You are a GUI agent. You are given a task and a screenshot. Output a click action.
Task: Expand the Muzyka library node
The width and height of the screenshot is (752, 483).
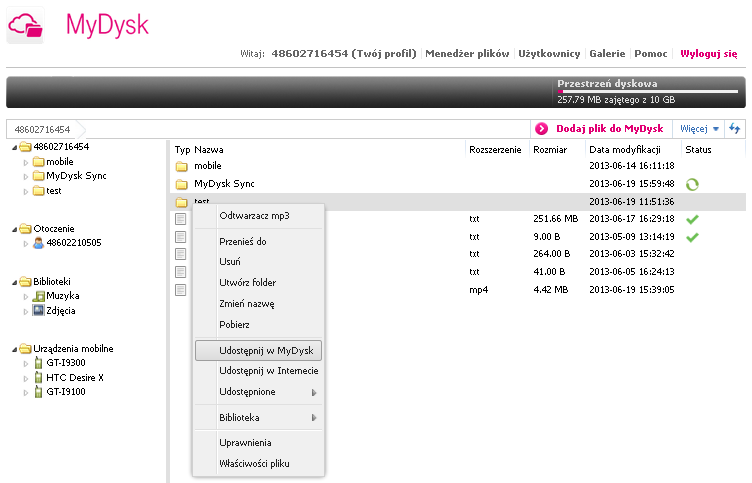[26, 297]
